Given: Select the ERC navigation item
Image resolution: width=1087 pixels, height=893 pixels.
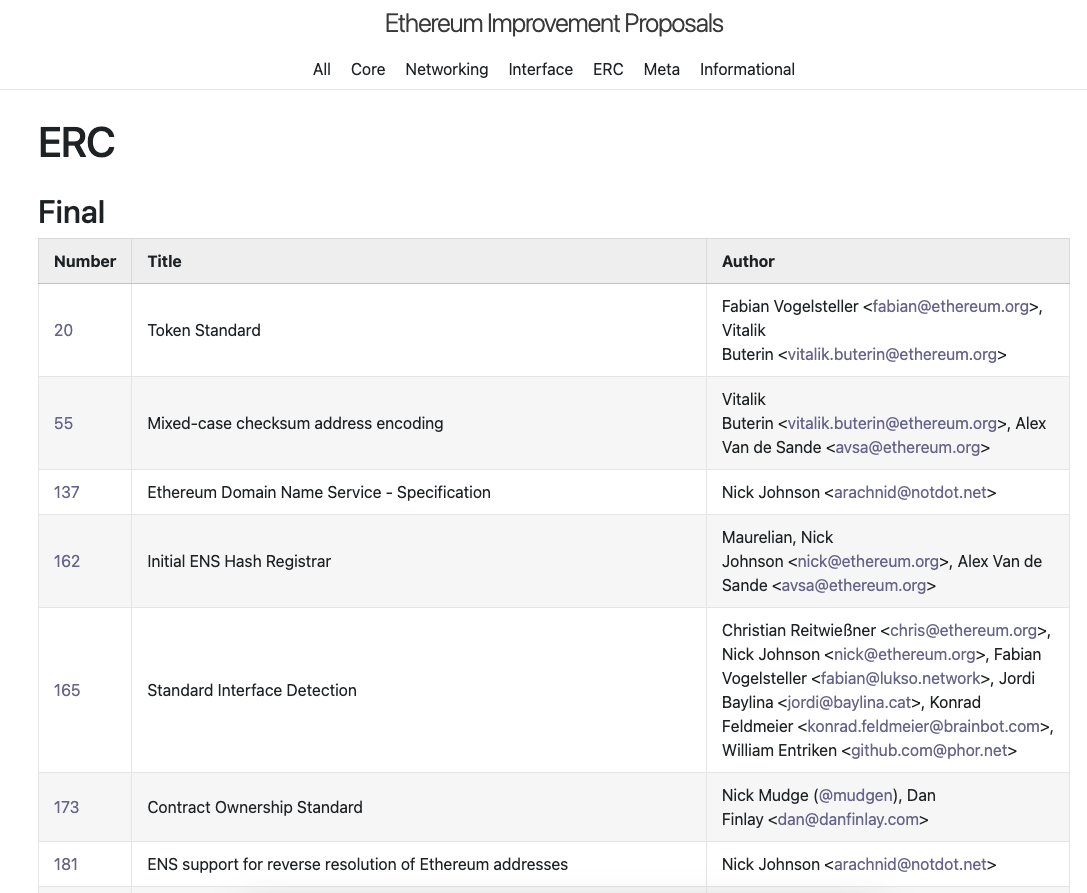Looking at the screenshot, I should tap(608, 69).
